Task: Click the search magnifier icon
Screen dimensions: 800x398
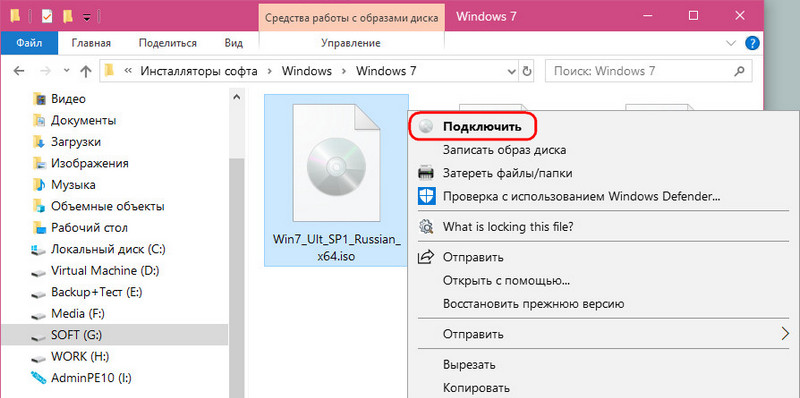Action: (739, 71)
